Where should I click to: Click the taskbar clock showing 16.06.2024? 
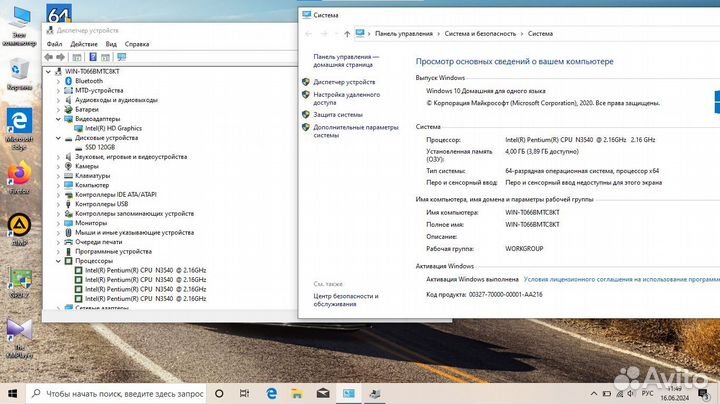675,394
